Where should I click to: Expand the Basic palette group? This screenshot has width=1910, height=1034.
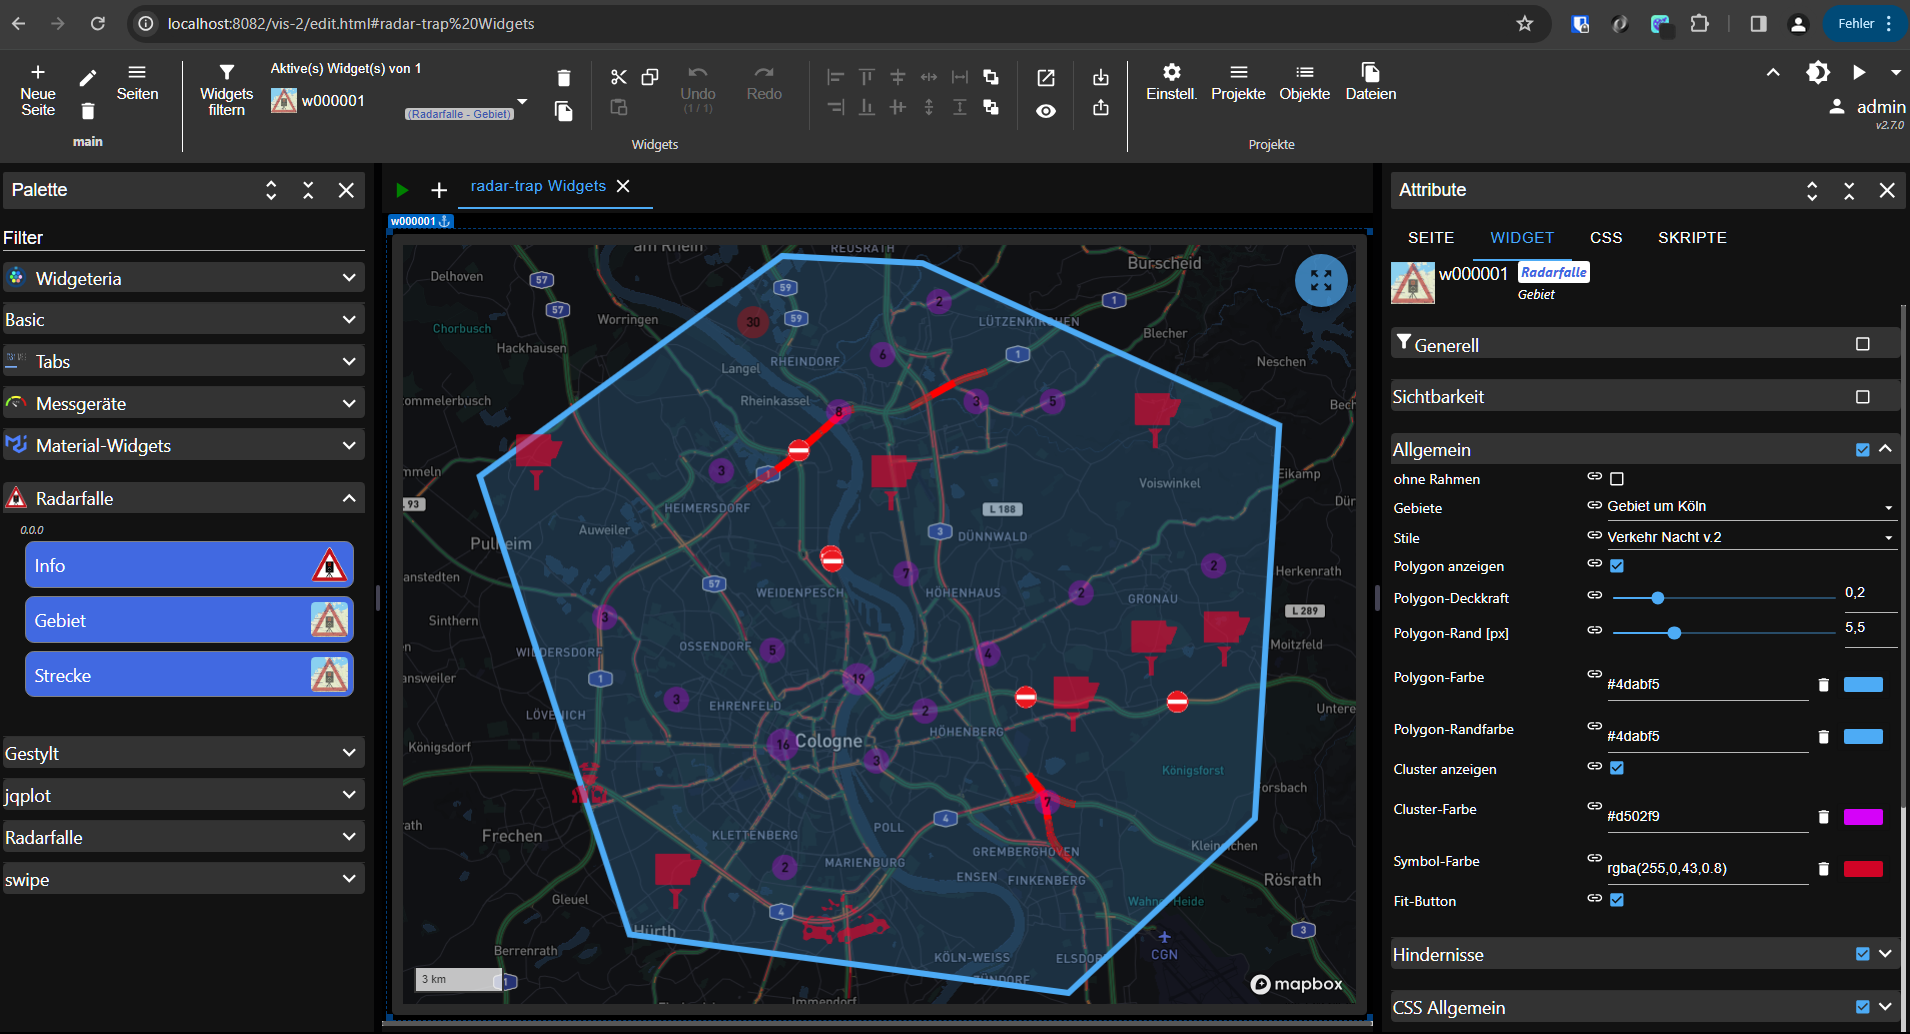coord(183,320)
